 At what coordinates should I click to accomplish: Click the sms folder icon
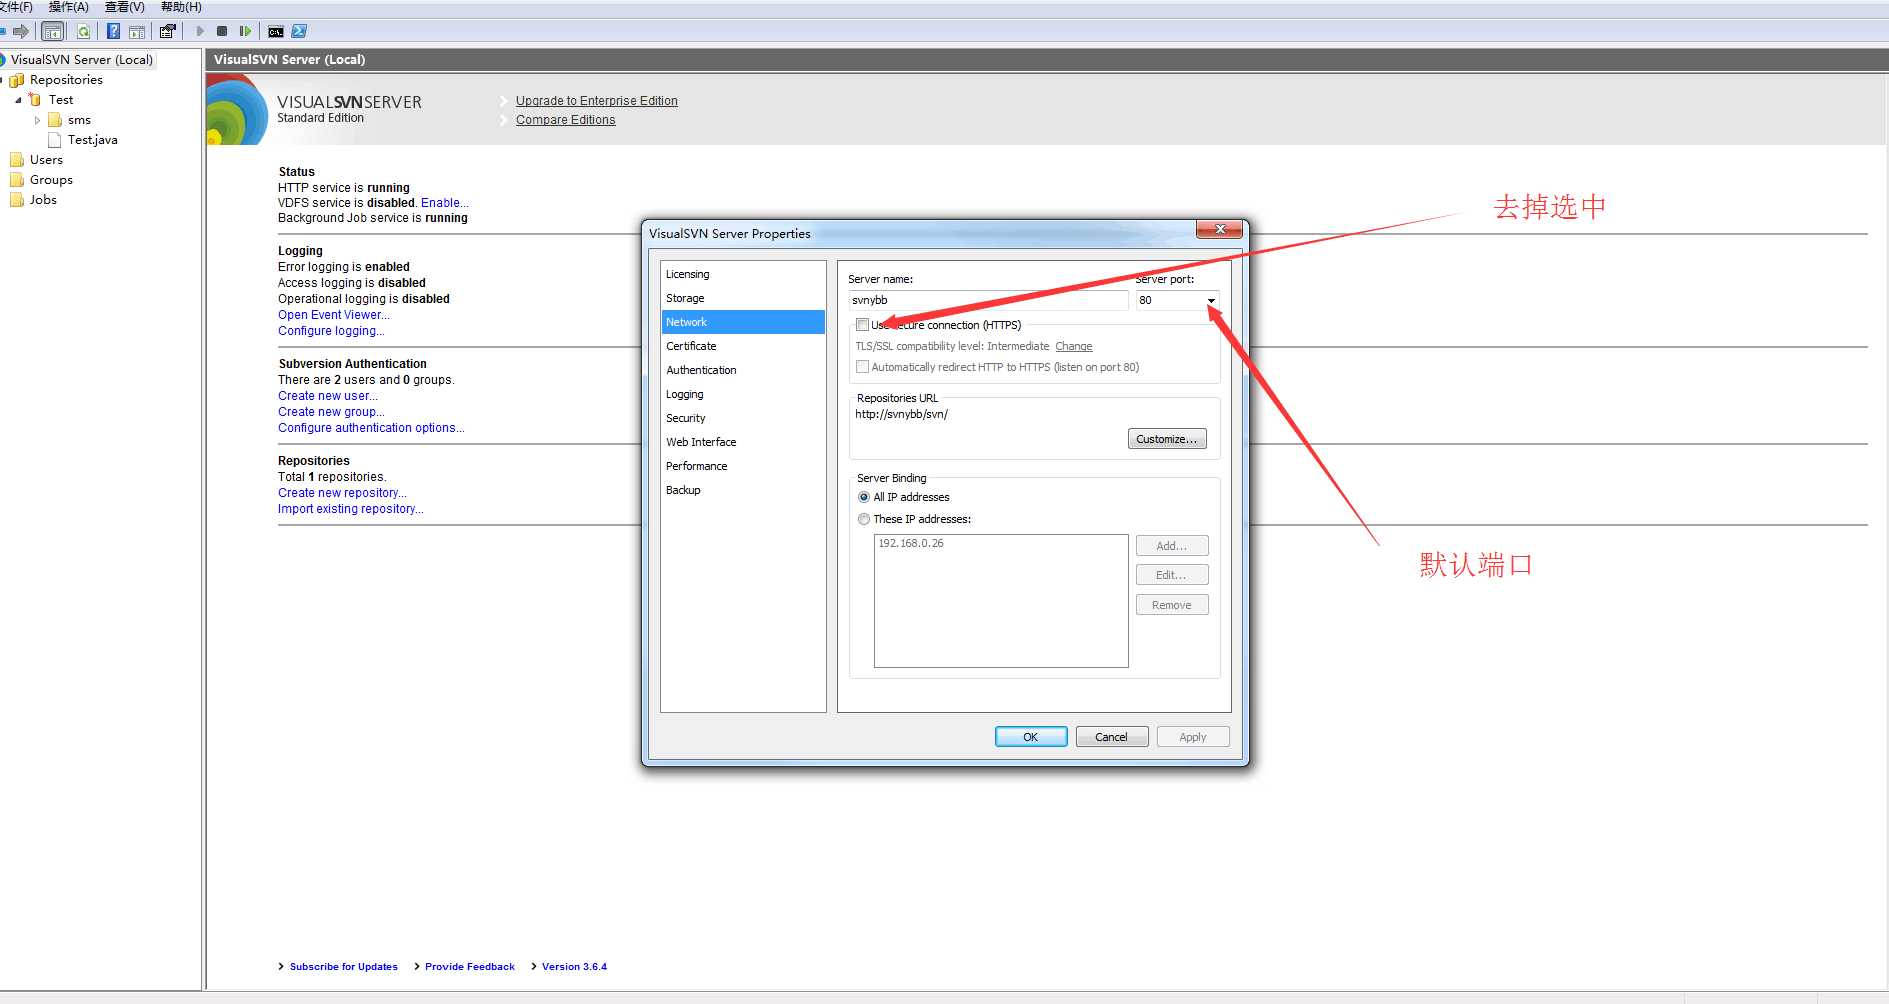point(55,120)
